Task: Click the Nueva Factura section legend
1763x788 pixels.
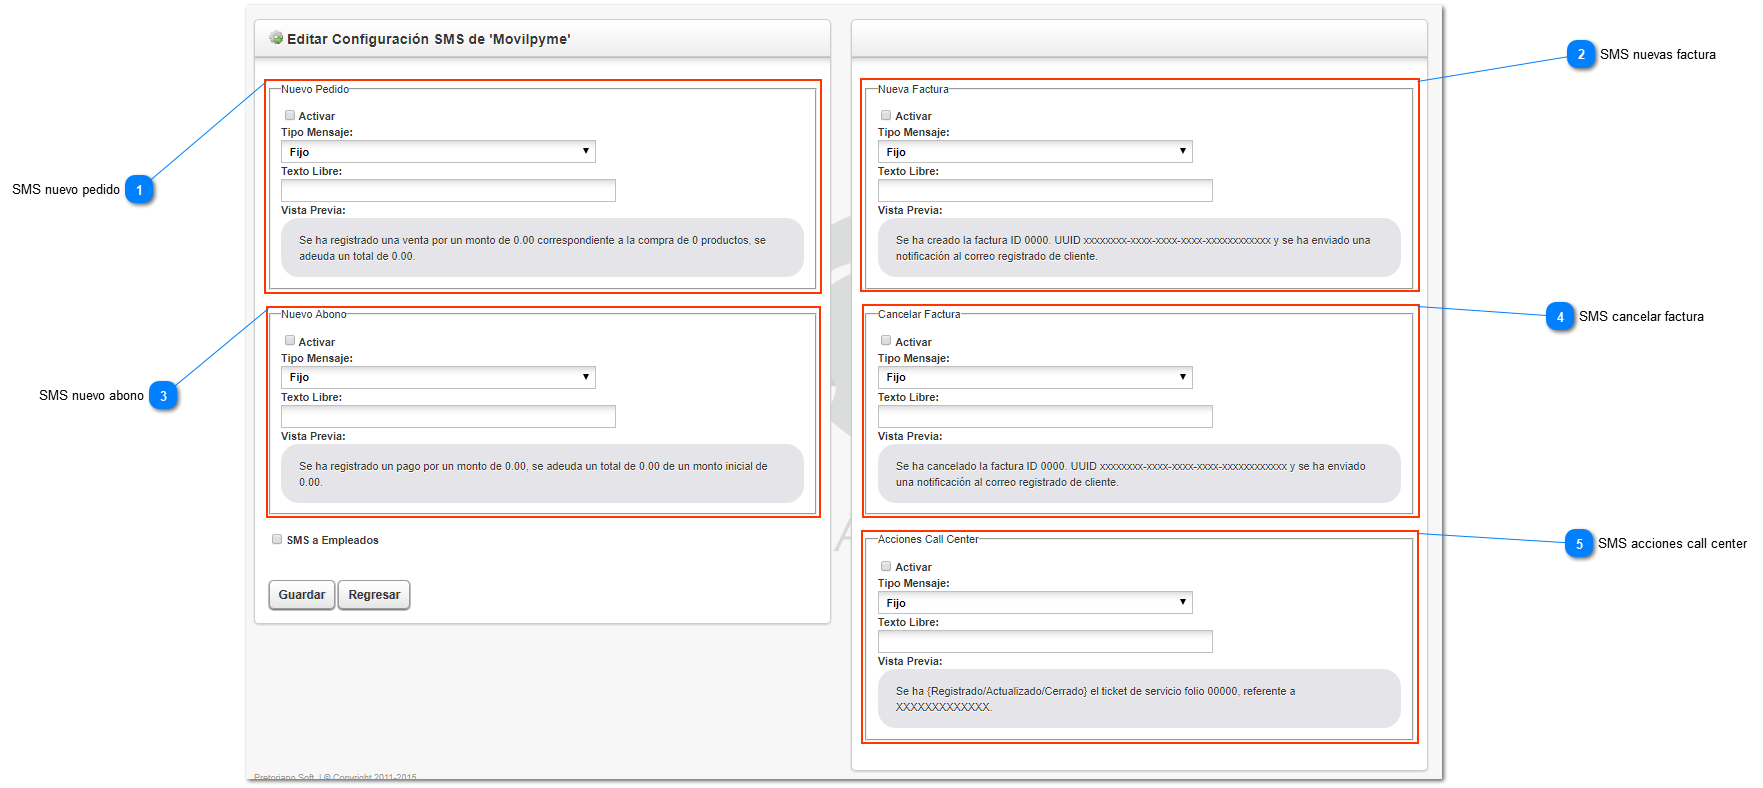Action: [x=913, y=89]
